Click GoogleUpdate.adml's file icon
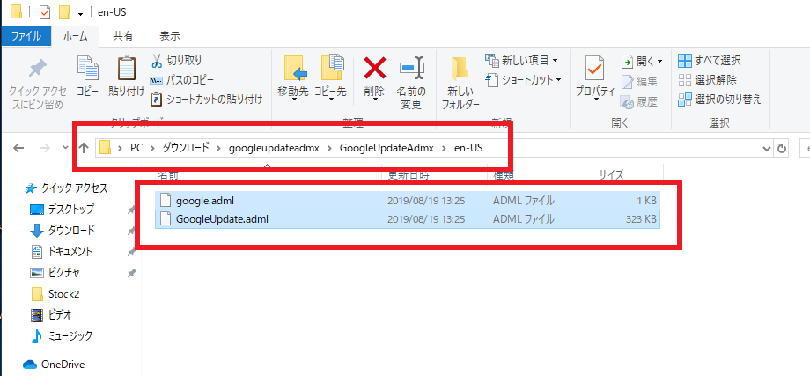 (165, 219)
